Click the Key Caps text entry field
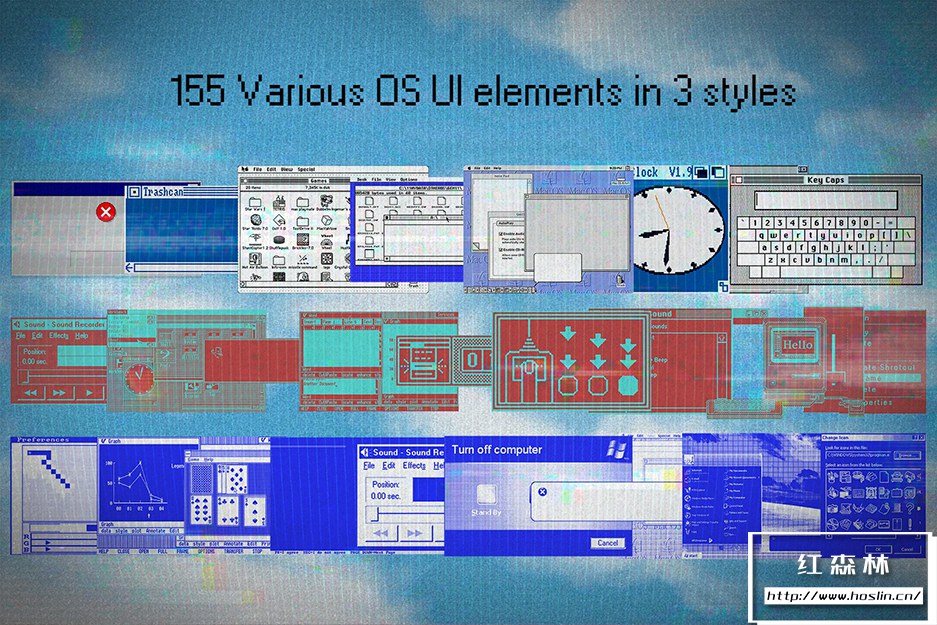The height and width of the screenshot is (625, 937). [826, 200]
